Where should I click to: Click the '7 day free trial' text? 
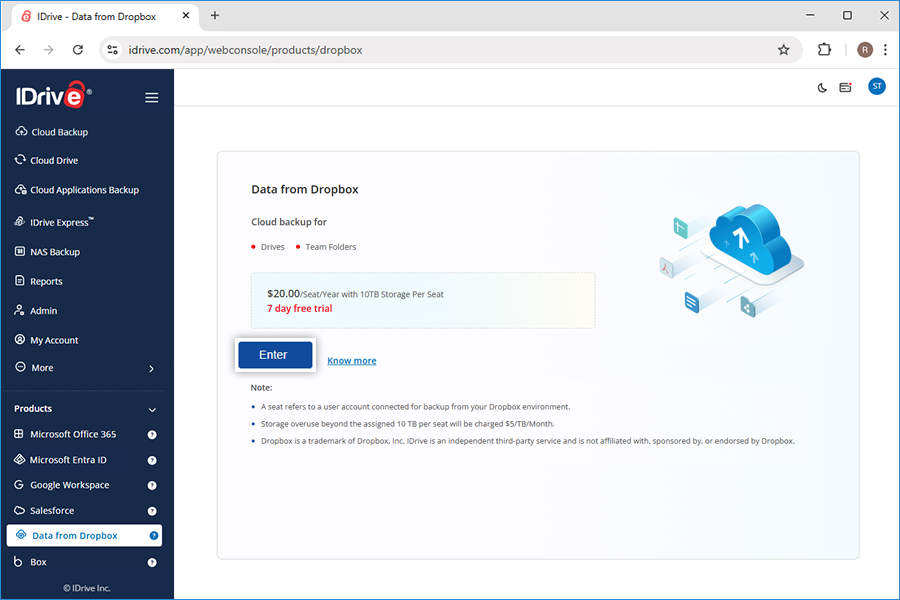(300, 308)
